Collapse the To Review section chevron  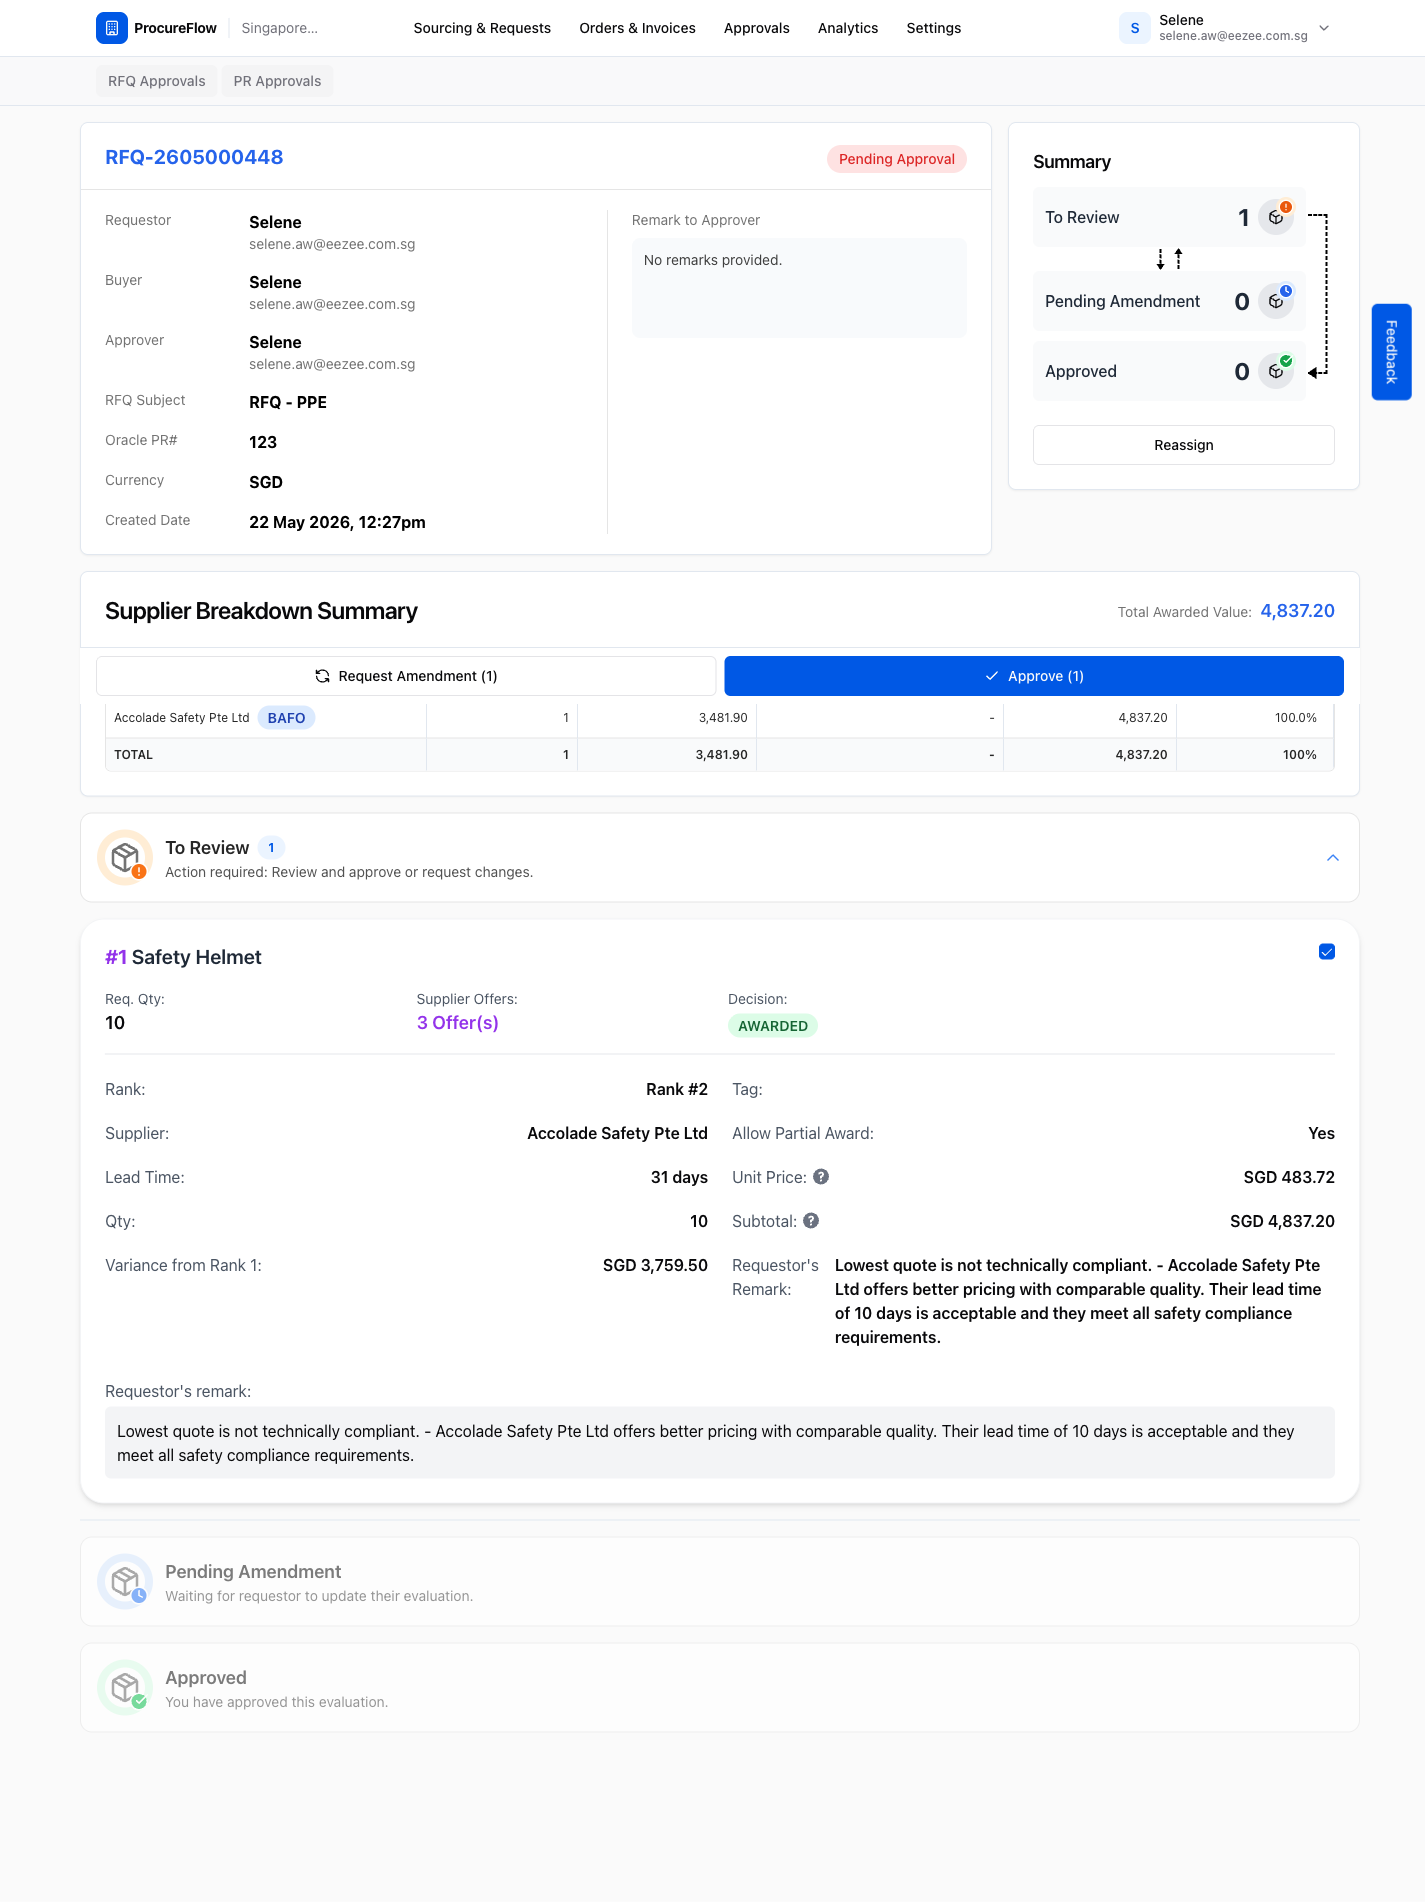point(1333,858)
